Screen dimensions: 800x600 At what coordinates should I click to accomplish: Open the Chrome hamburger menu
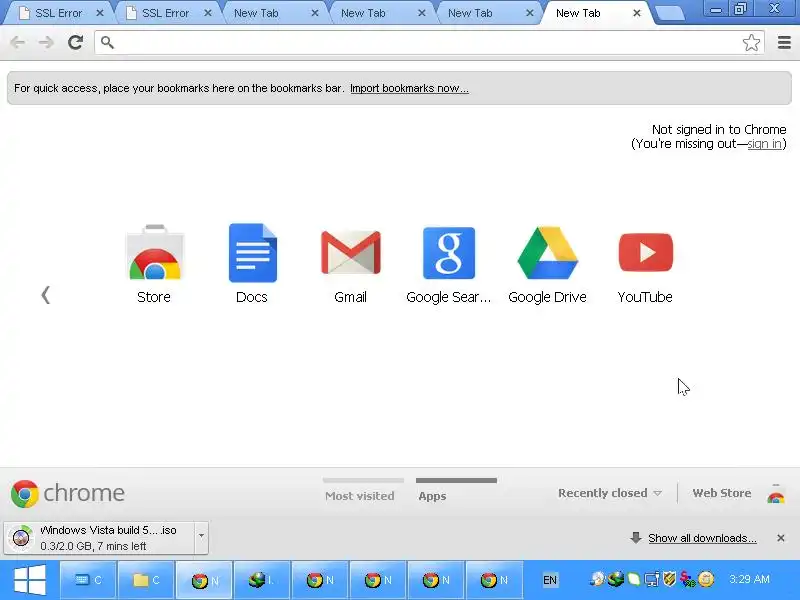pos(784,42)
